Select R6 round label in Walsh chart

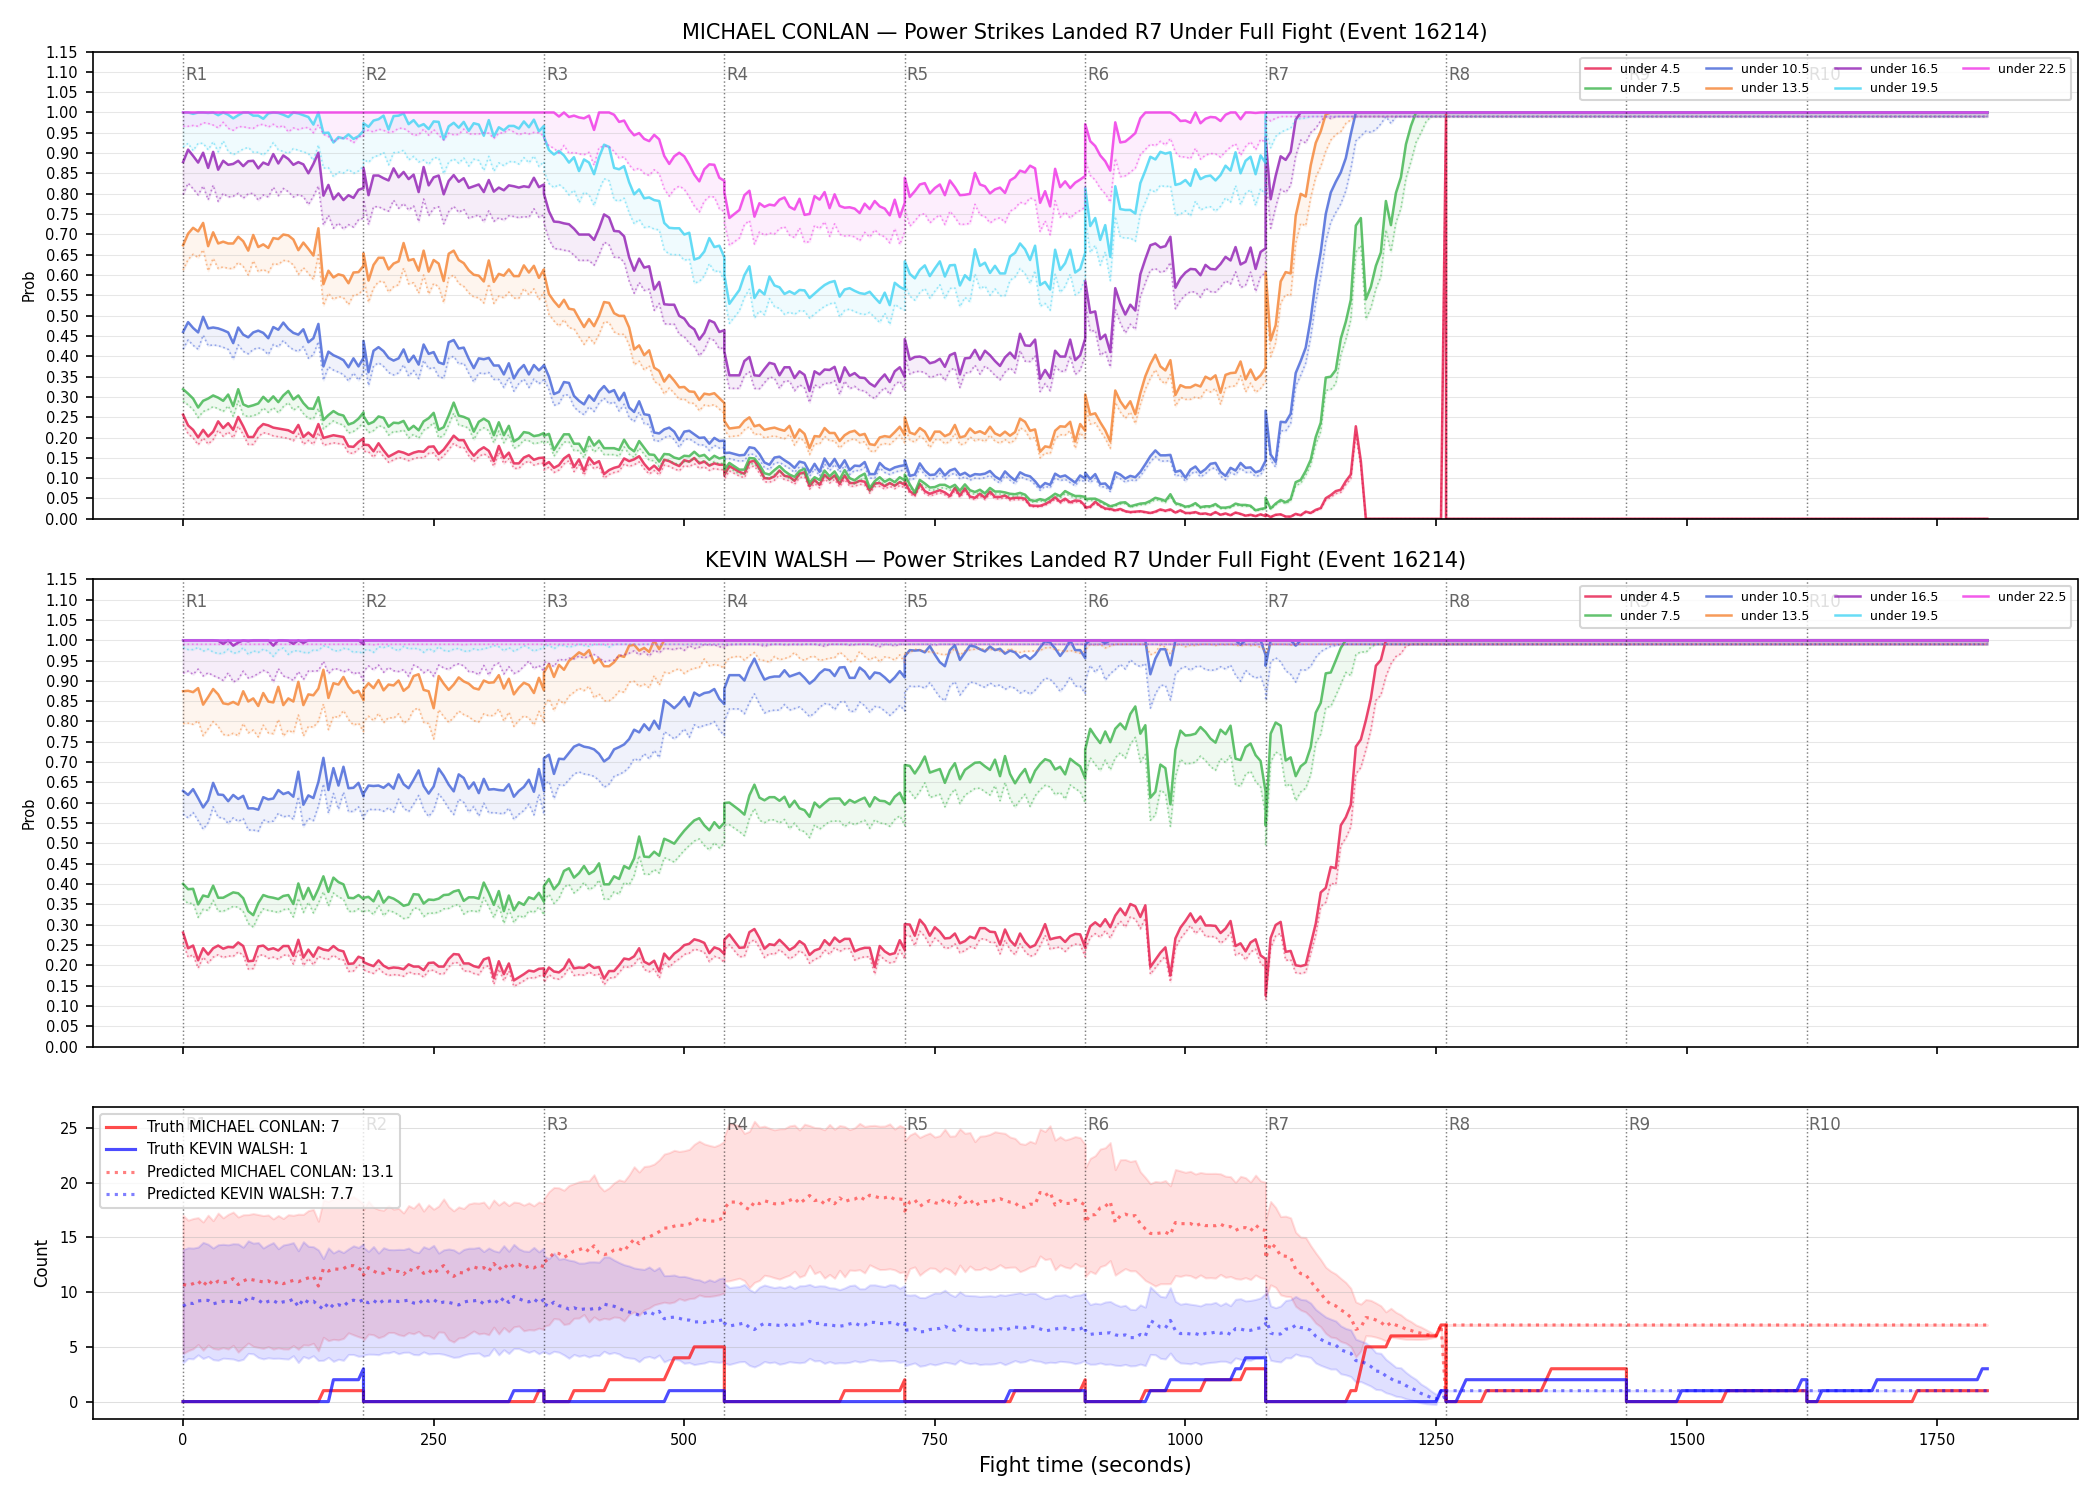point(1098,601)
